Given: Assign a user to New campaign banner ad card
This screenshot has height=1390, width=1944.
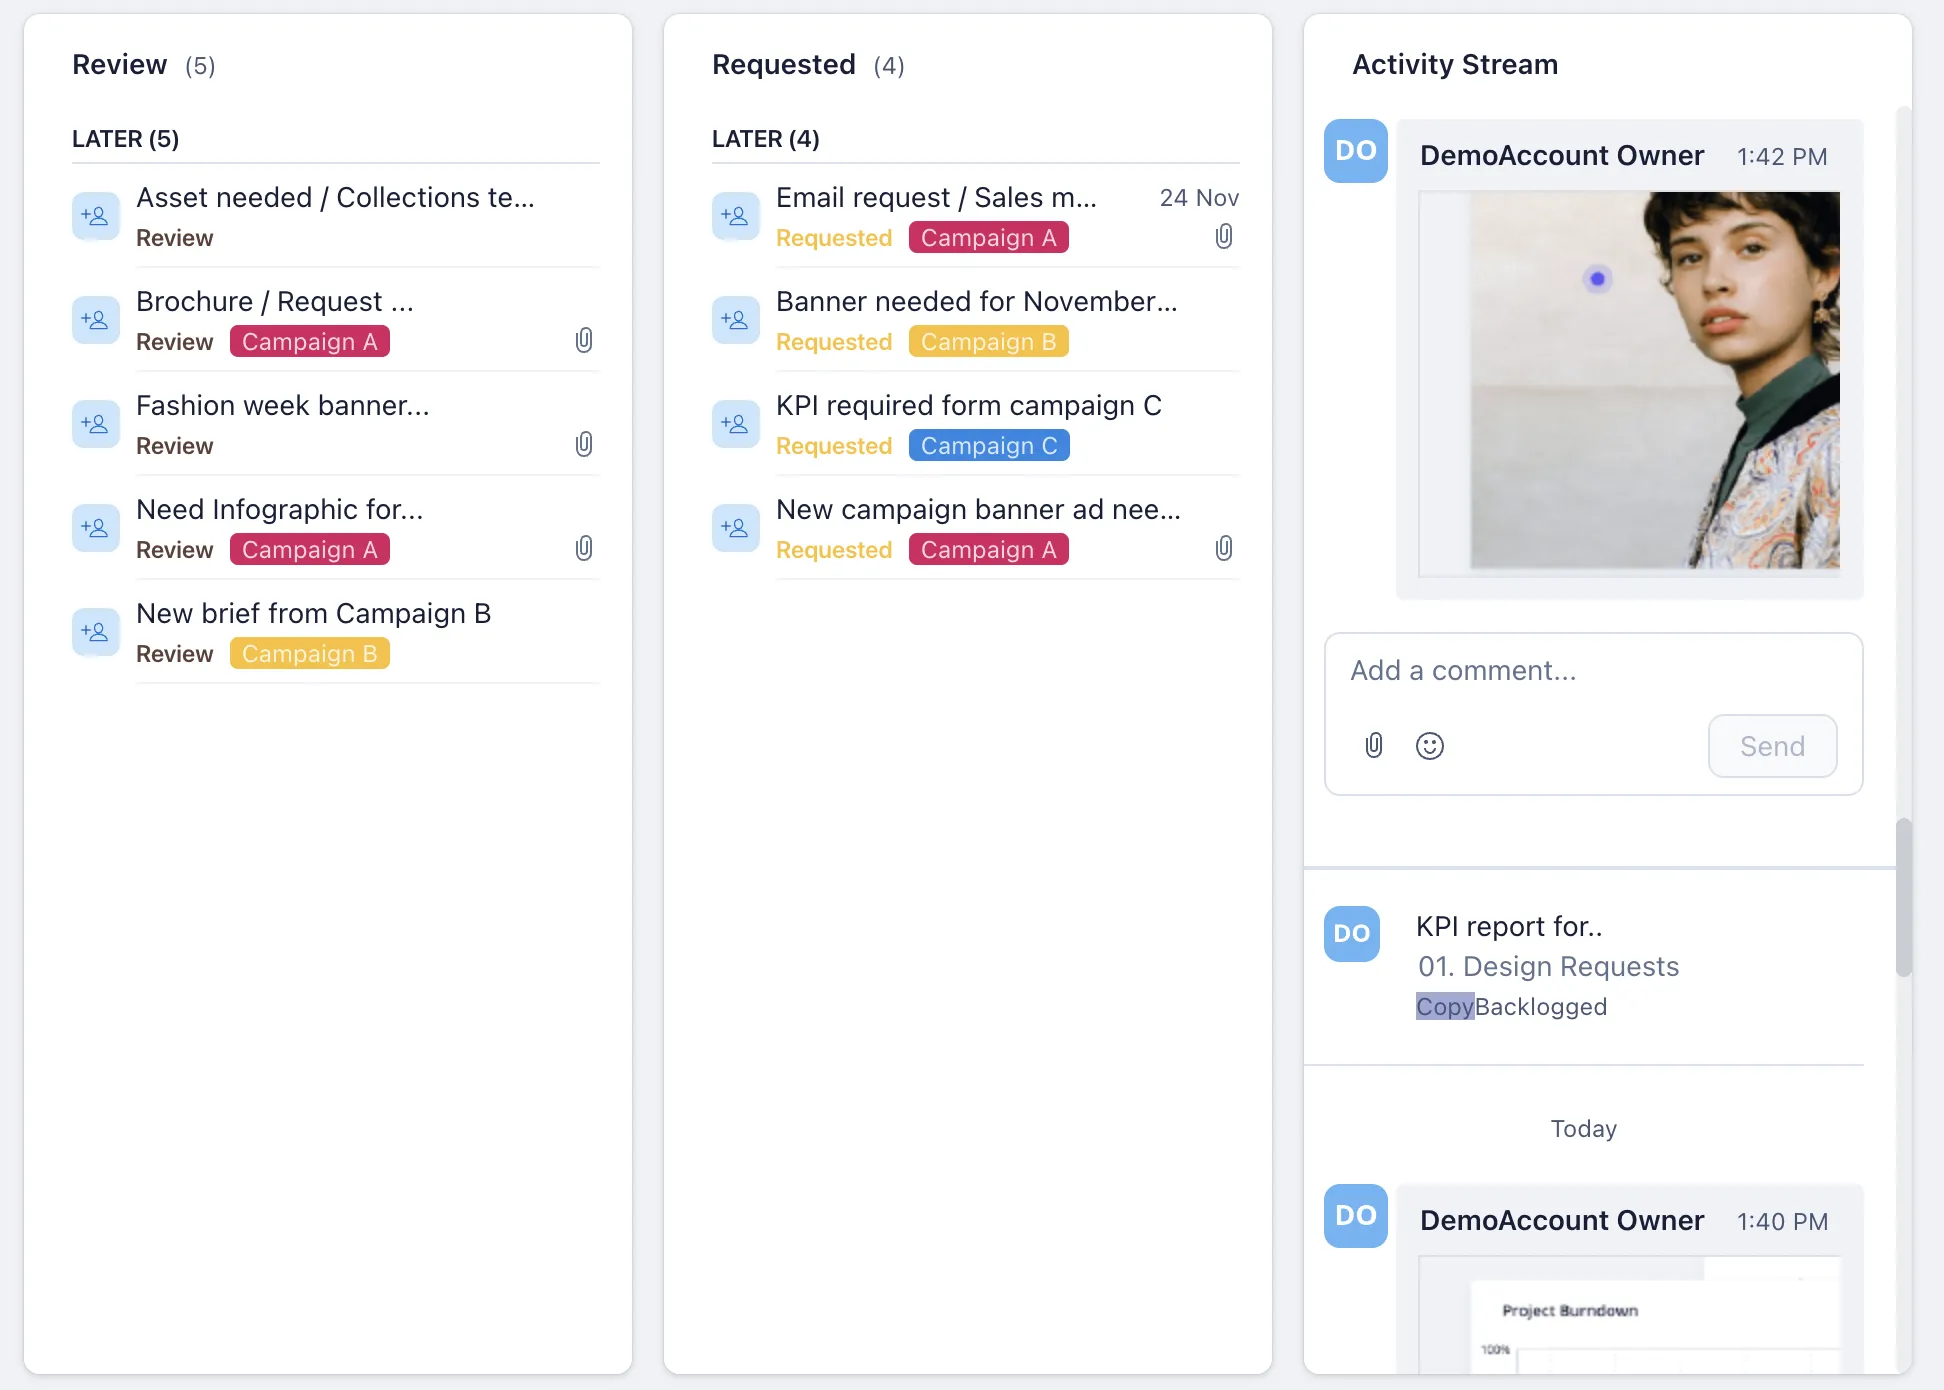Looking at the screenshot, I should [736, 528].
